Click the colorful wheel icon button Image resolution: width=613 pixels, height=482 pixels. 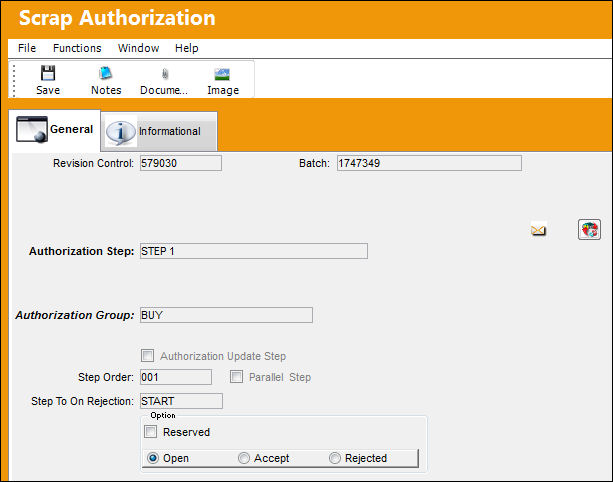(x=589, y=229)
